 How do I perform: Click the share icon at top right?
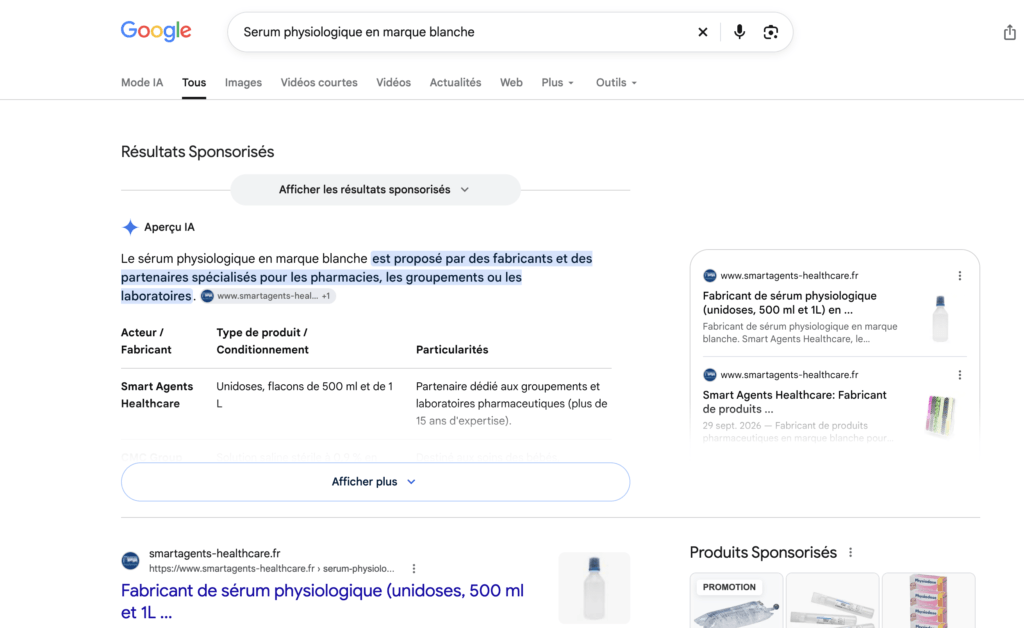(1010, 32)
